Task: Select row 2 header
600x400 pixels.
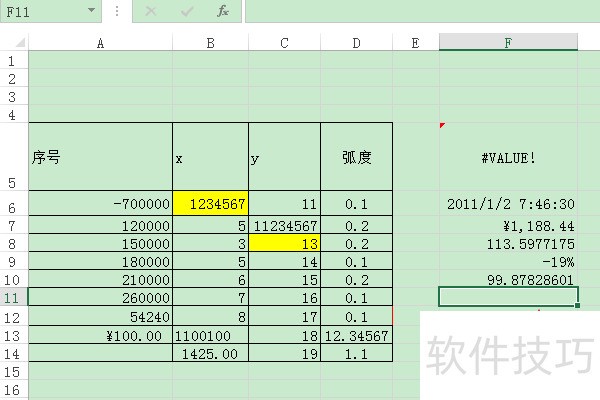Action: (x=12, y=78)
